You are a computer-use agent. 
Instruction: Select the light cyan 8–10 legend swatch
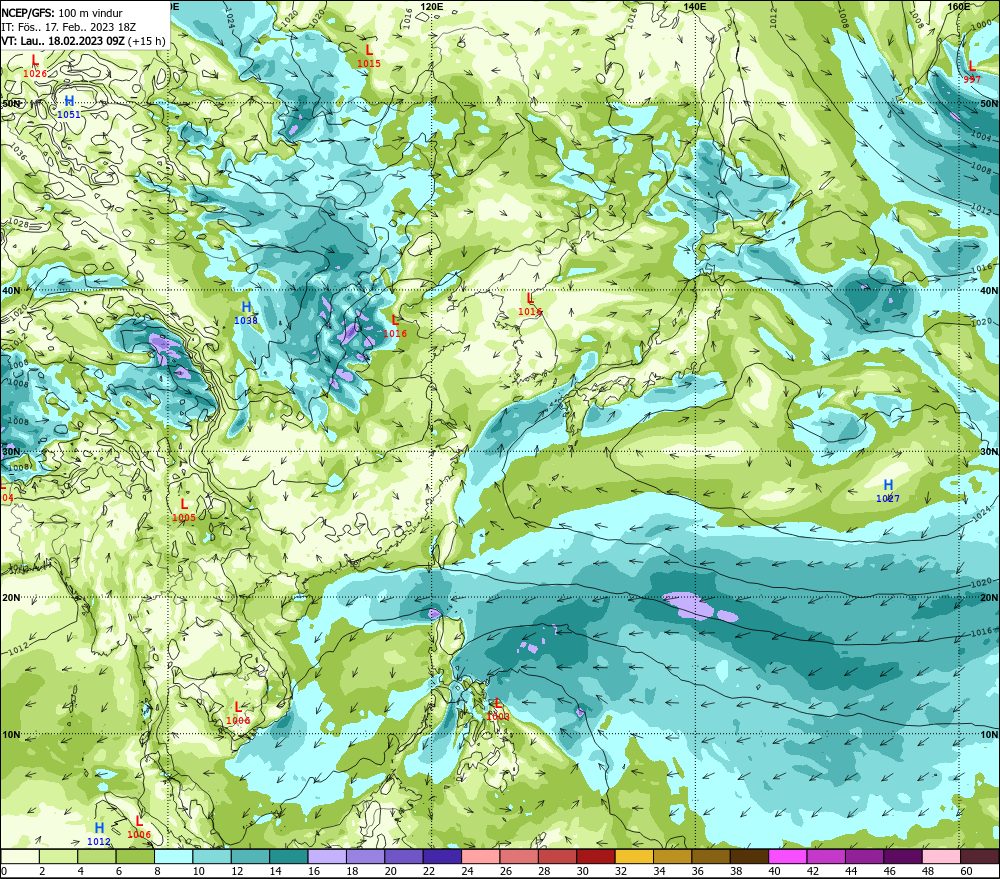point(173,856)
